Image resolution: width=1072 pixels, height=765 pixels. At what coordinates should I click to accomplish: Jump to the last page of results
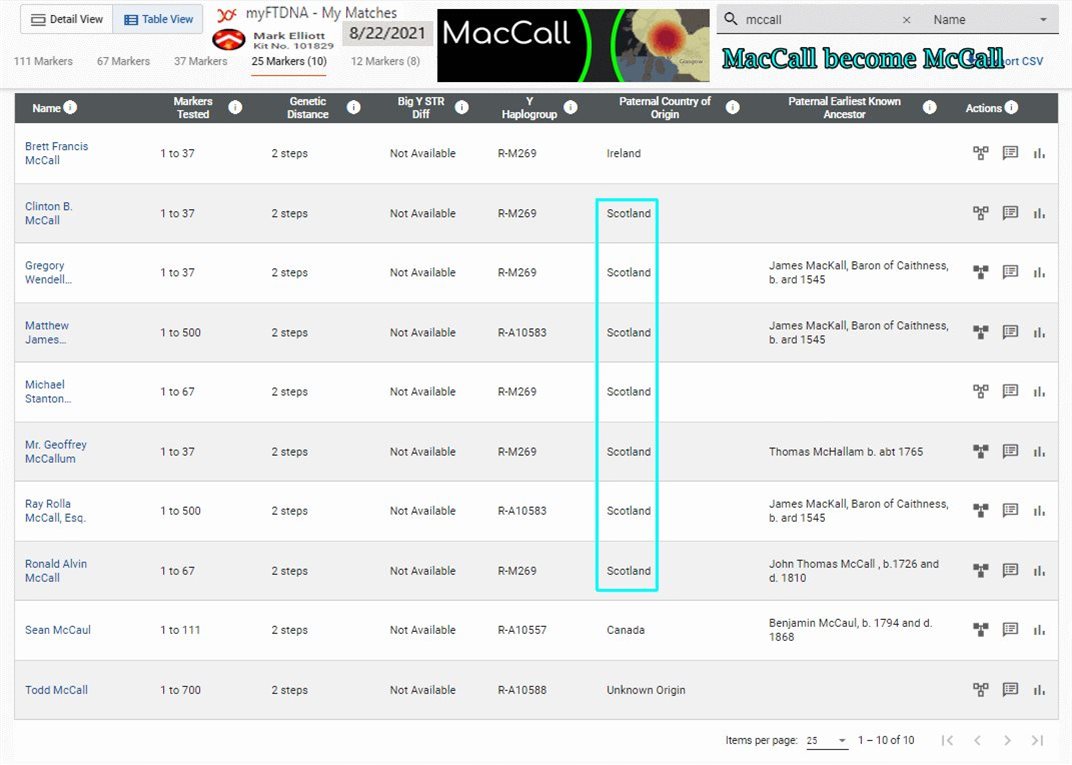[x=1037, y=740]
